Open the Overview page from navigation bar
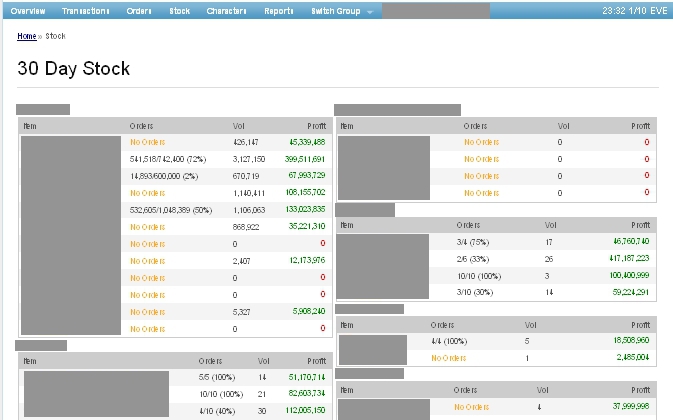 pyautogui.click(x=28, y=11)
